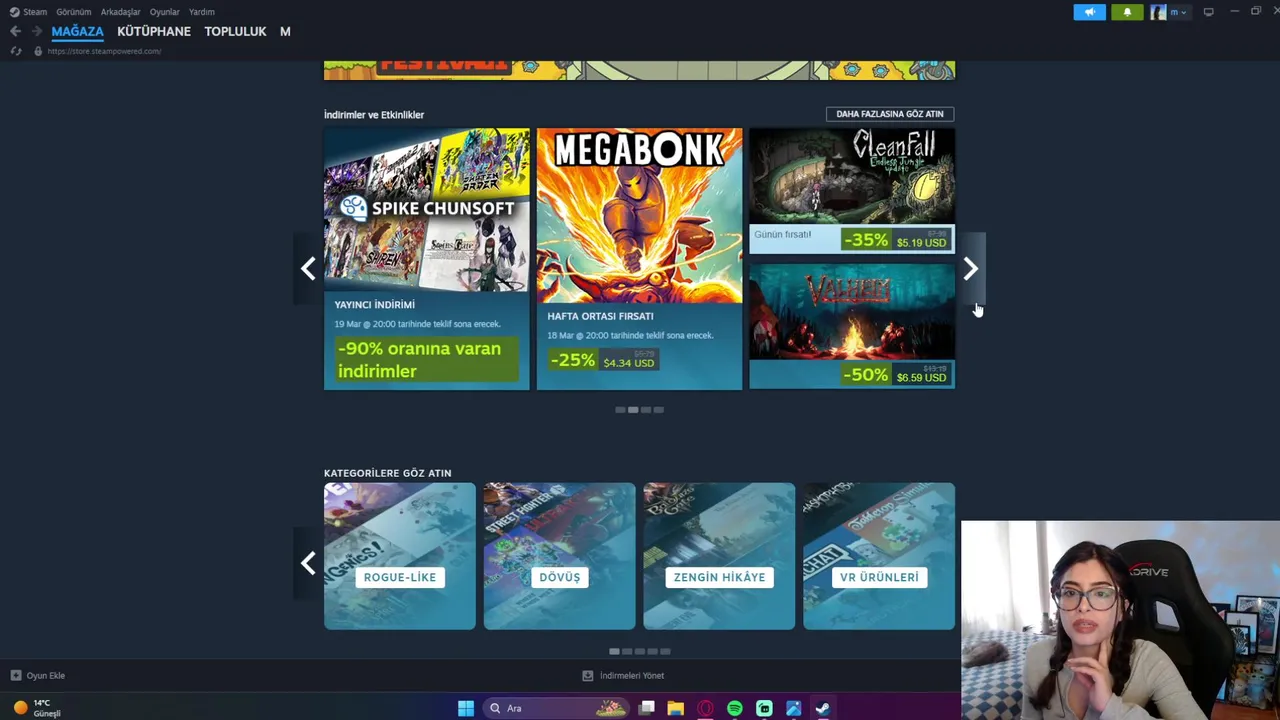Open the green notifications bell
This screenshot has width=1280, height=720.
[1127, 12]
